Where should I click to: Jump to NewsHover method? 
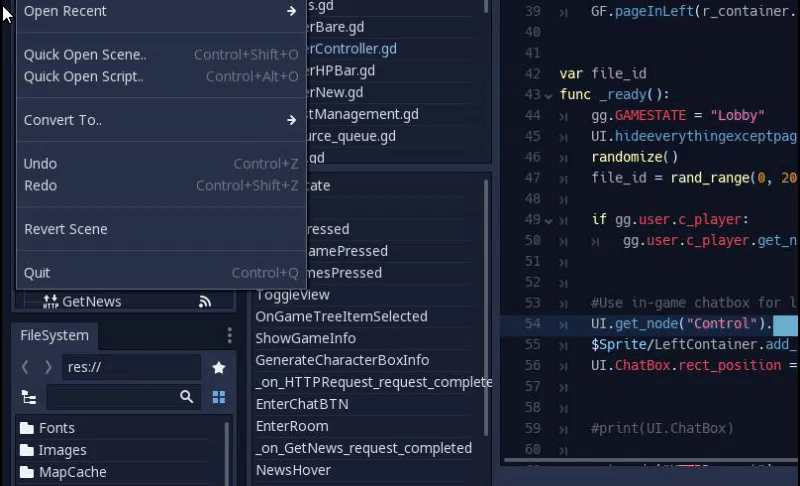click(x=293, y=470)
